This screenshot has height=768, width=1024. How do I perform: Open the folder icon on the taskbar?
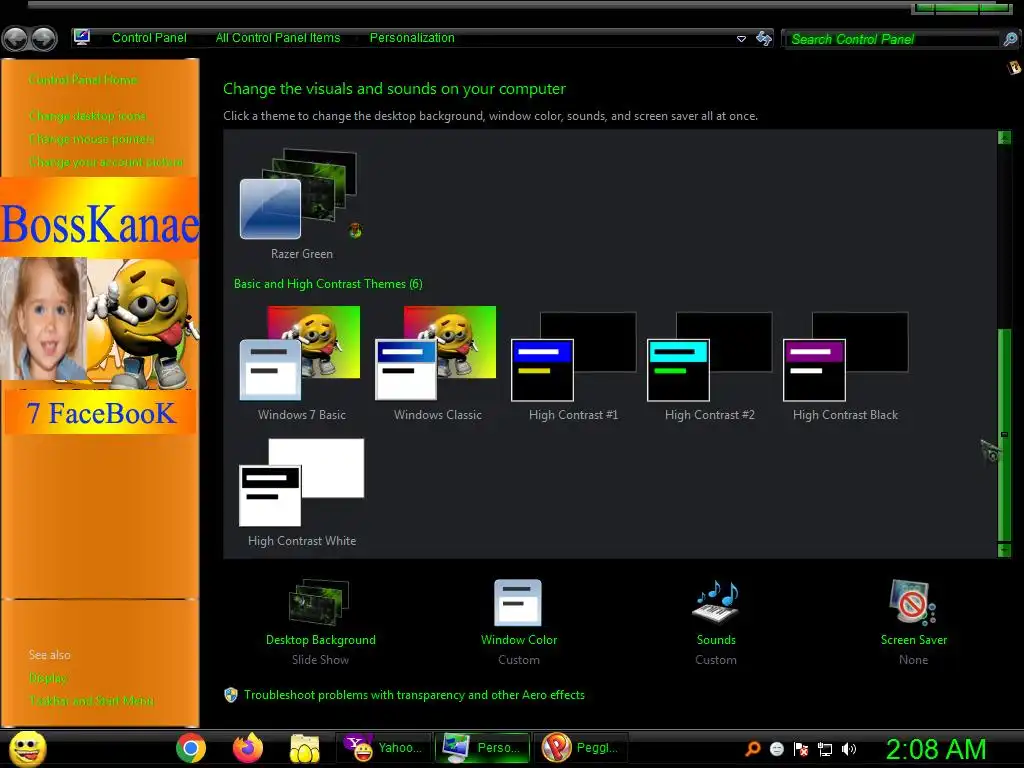tap(305, 748)
